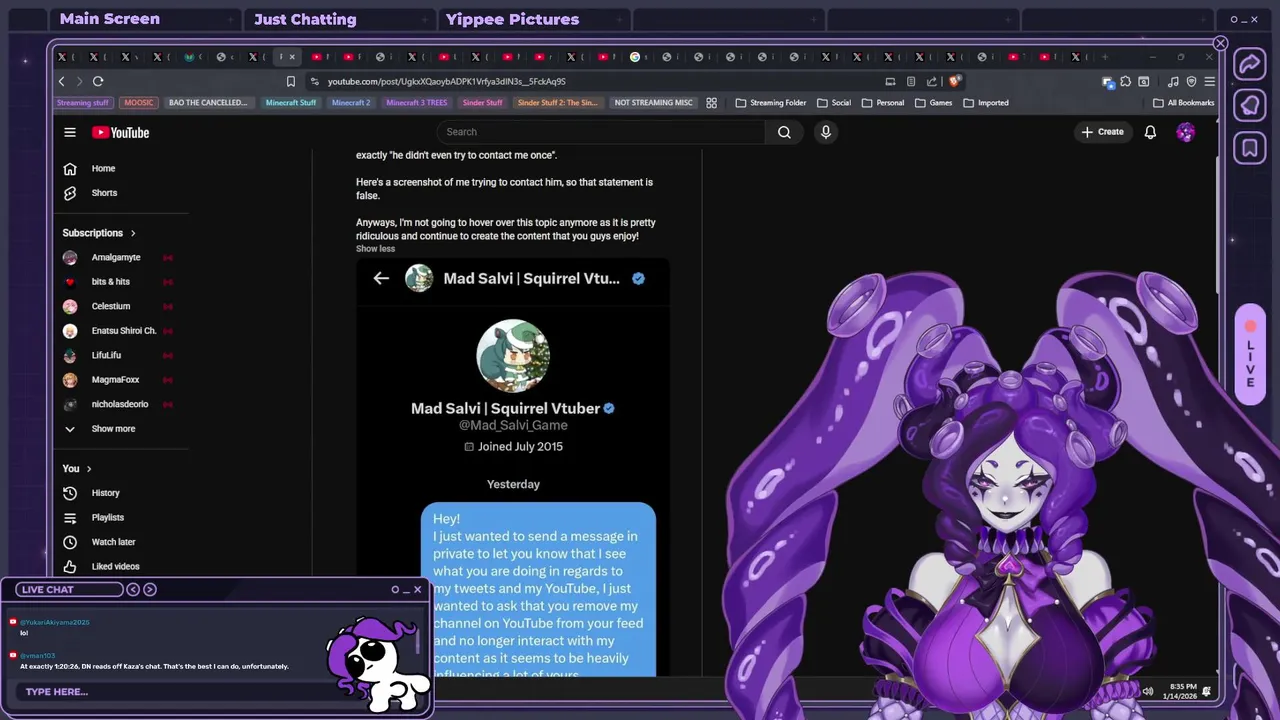
Task: Click the browser forward navigation arrow
Action: [80, 81]
